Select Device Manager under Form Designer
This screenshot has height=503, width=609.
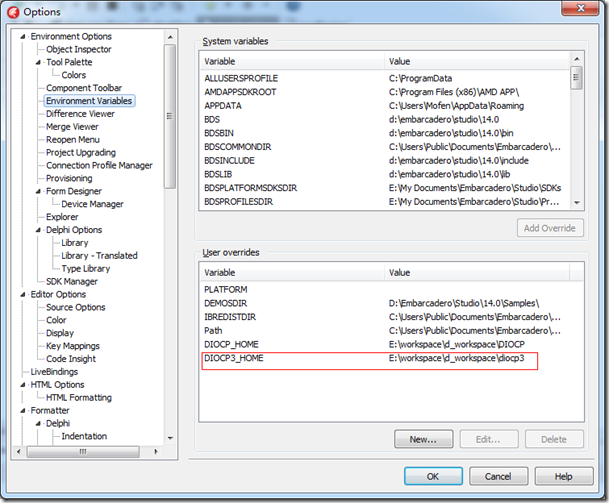click(x=92, y=204)
